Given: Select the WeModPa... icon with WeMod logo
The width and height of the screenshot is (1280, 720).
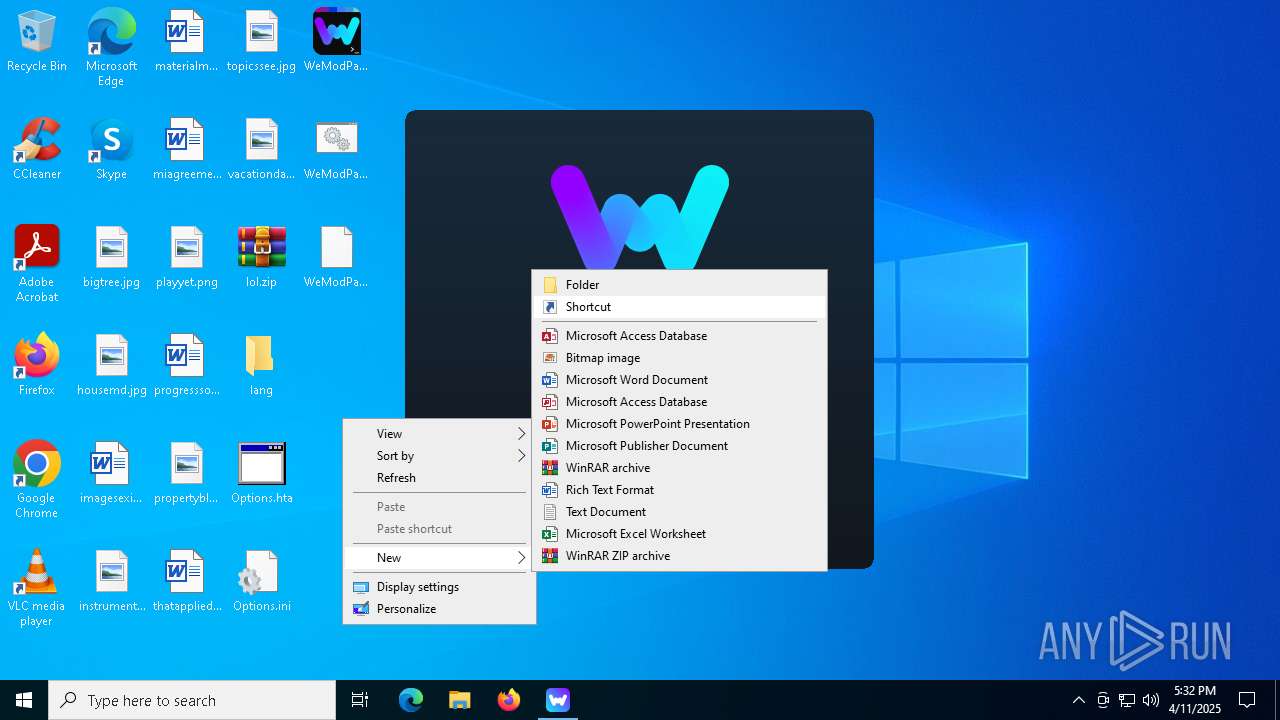Looking at the screenshot, I should (336, 42).
